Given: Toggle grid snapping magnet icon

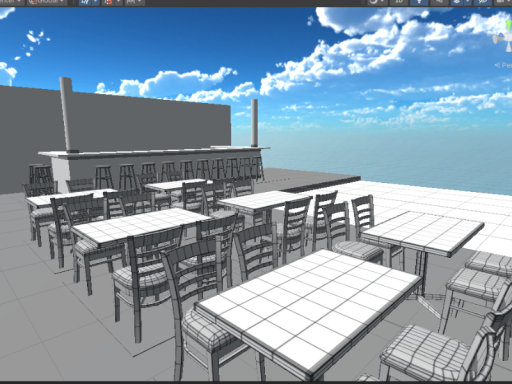Looking at the screenshot, I should pos(108,2).
